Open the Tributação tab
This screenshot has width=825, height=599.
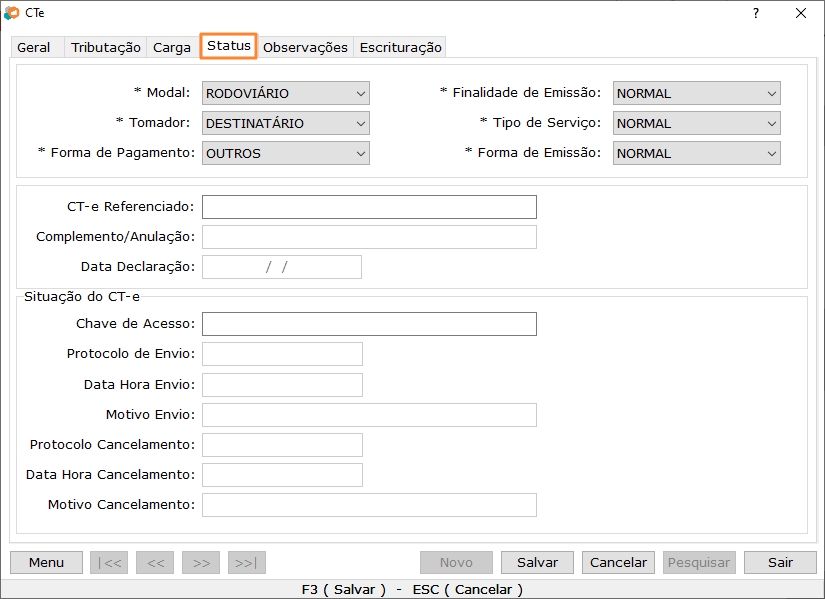click(106, 47)
